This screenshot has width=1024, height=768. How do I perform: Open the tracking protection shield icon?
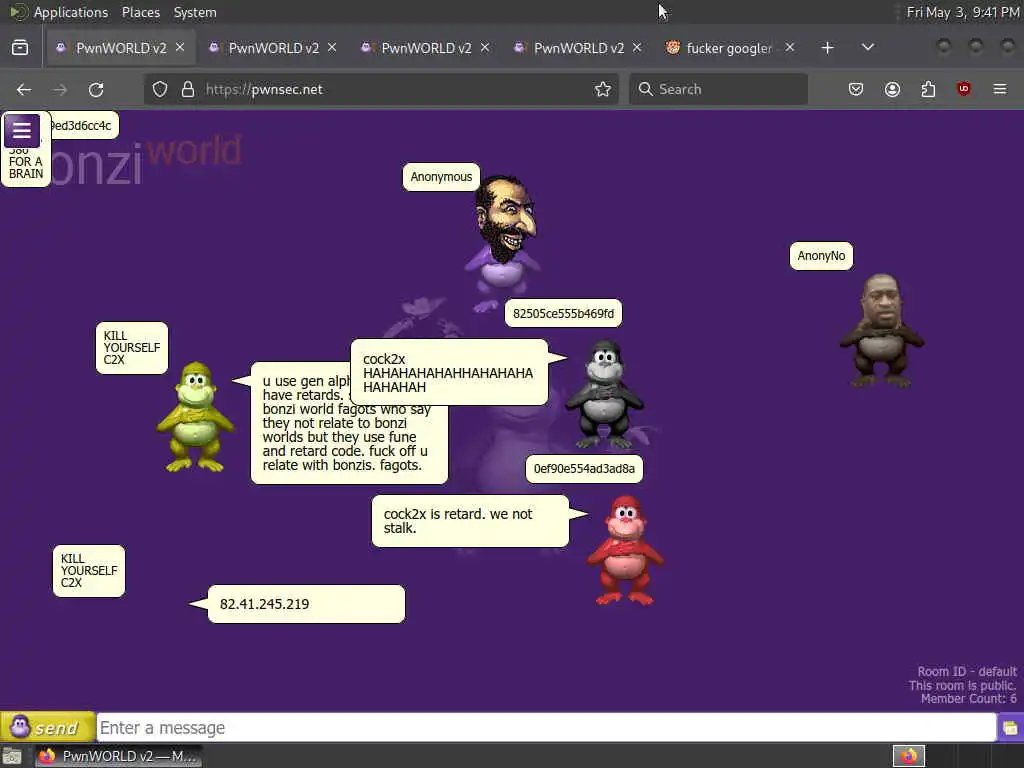(x=160, y=89)
